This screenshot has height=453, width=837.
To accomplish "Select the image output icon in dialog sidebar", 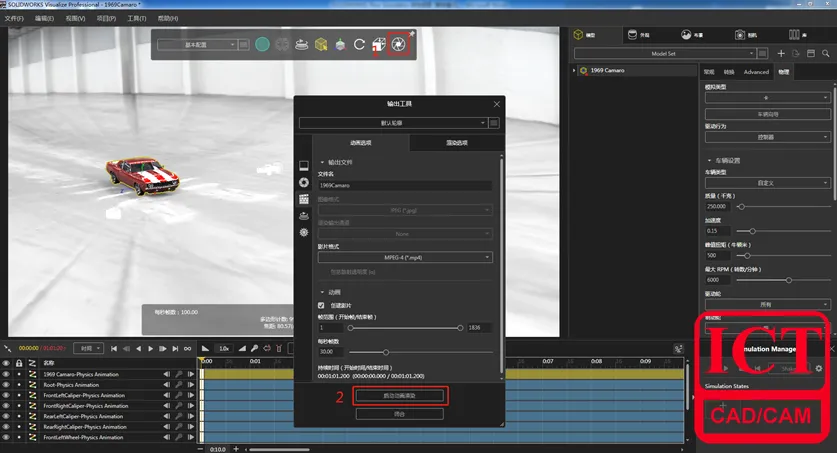I will tap(304, 165).
